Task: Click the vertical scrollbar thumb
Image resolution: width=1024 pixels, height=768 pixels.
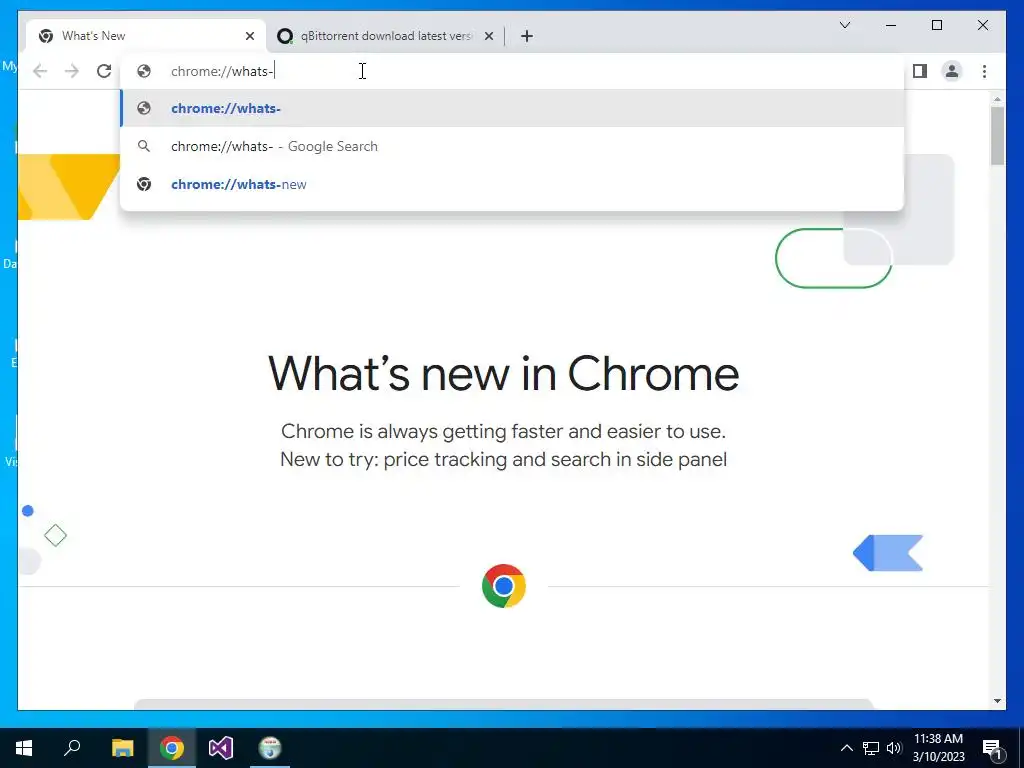Action: [x=997, y=135]
